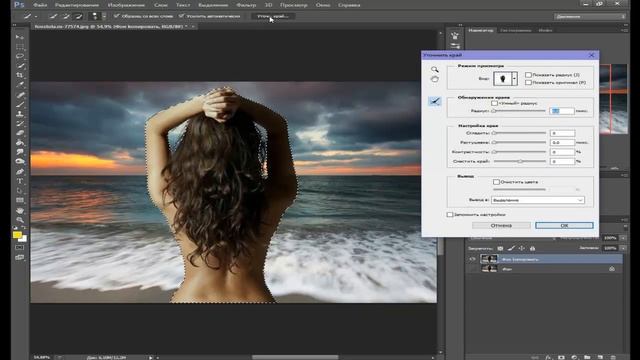Open the tool preset picker dropdown arrow
This screenshot has height=360, width=640.
[36, 16]
